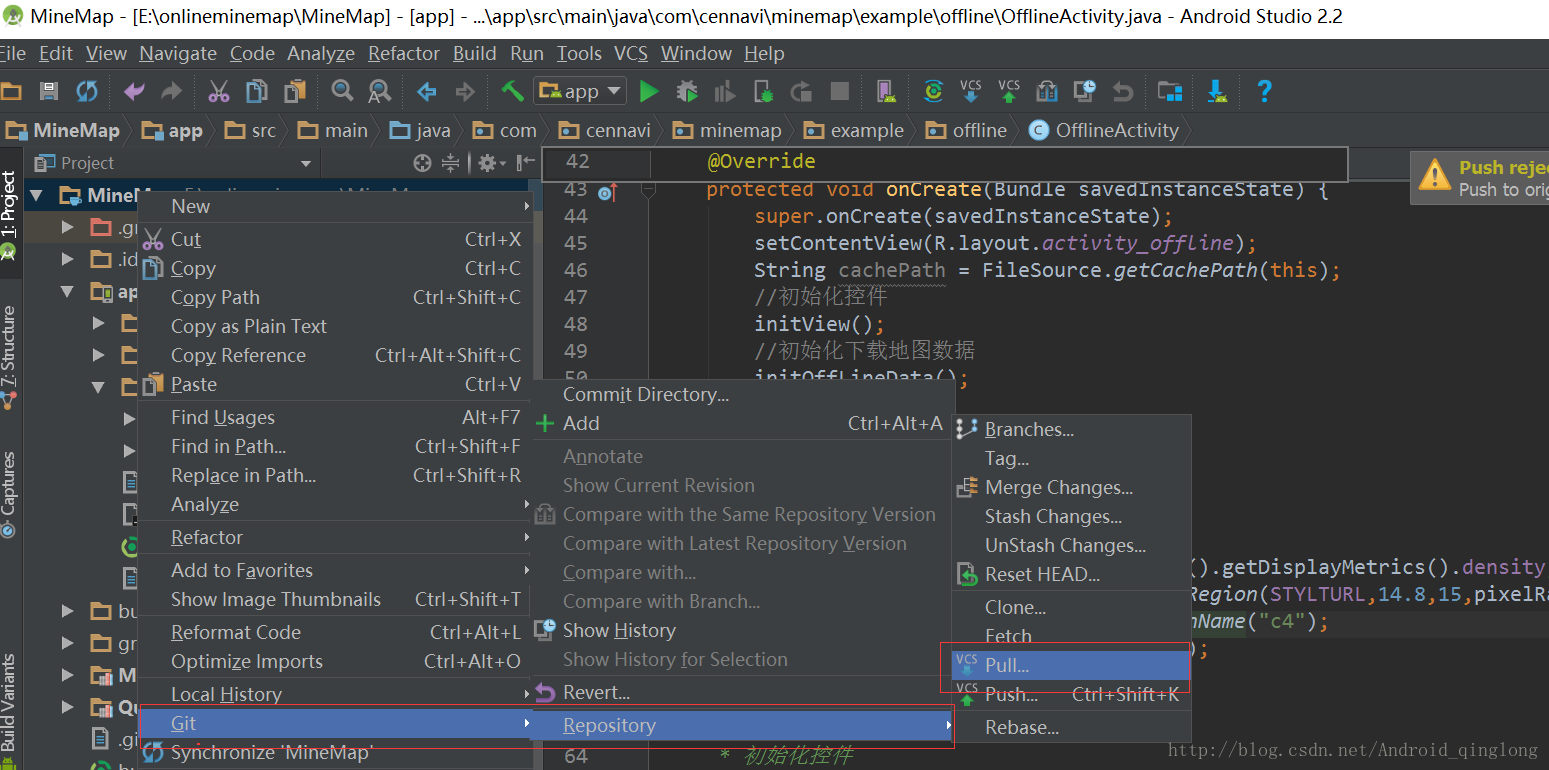This screenshot has width=1549, height=770.
Task: Collapse onCreate method fold marker at line 43
Action: click(x=647, y=189)
